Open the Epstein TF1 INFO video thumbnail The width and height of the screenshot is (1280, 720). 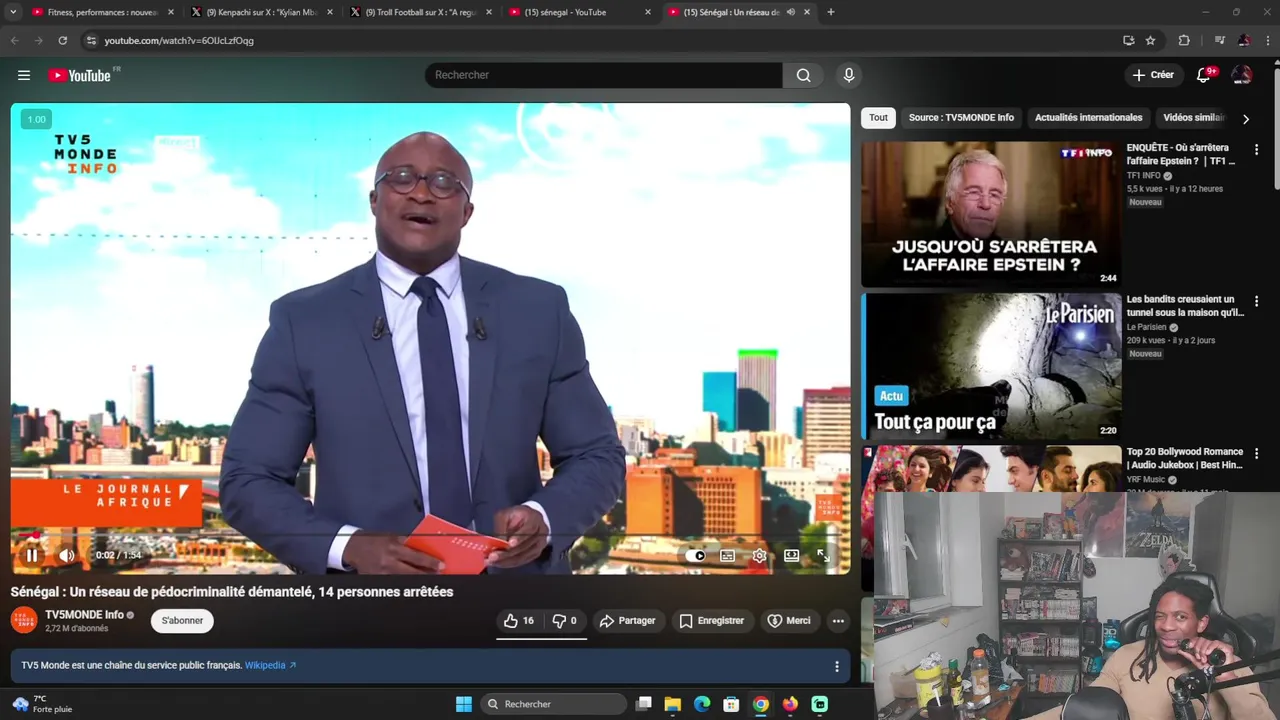[x=991, y=214]
